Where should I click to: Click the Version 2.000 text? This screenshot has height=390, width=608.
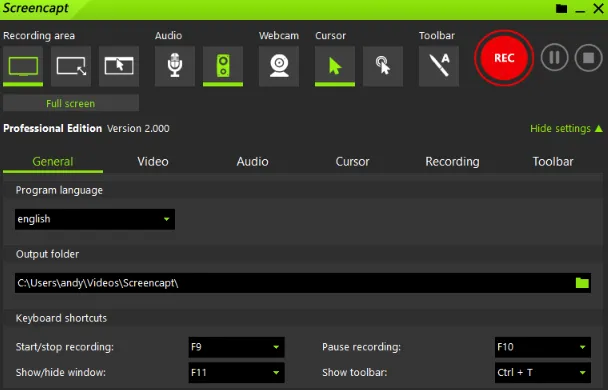[138, 129]
